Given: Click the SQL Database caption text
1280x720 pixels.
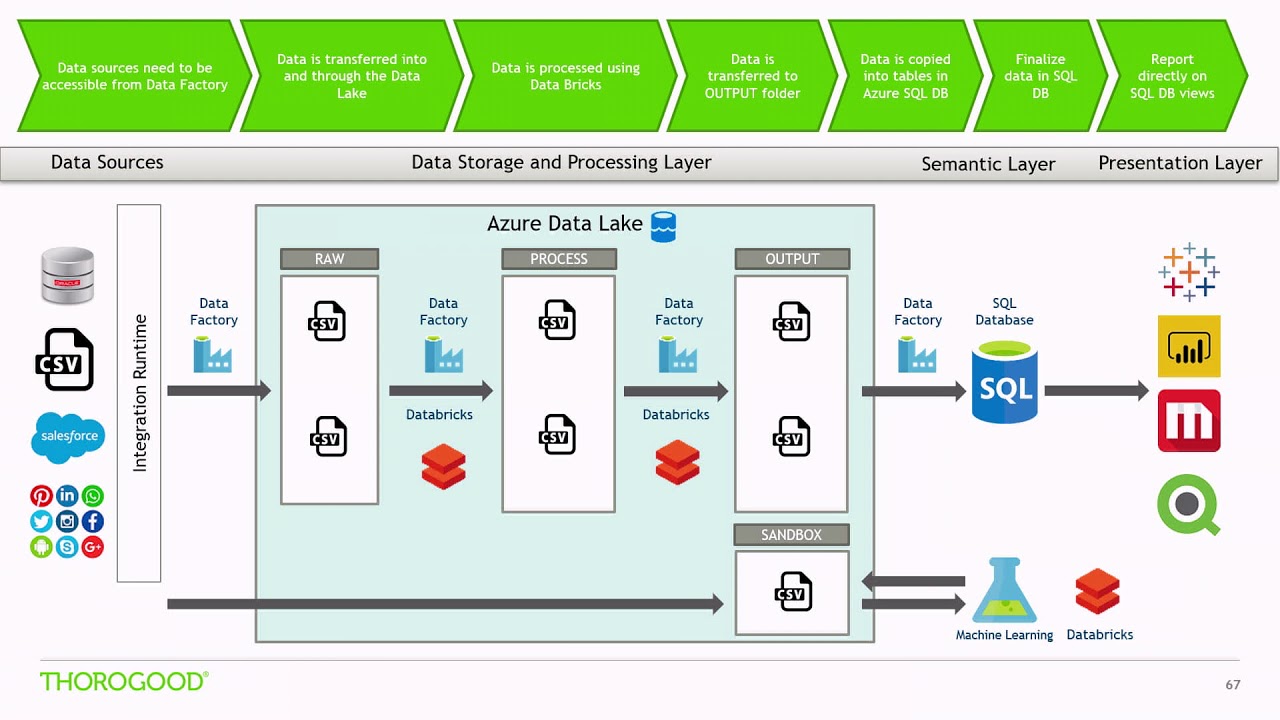Looking at the screenshot, I should pos(1004,311).
